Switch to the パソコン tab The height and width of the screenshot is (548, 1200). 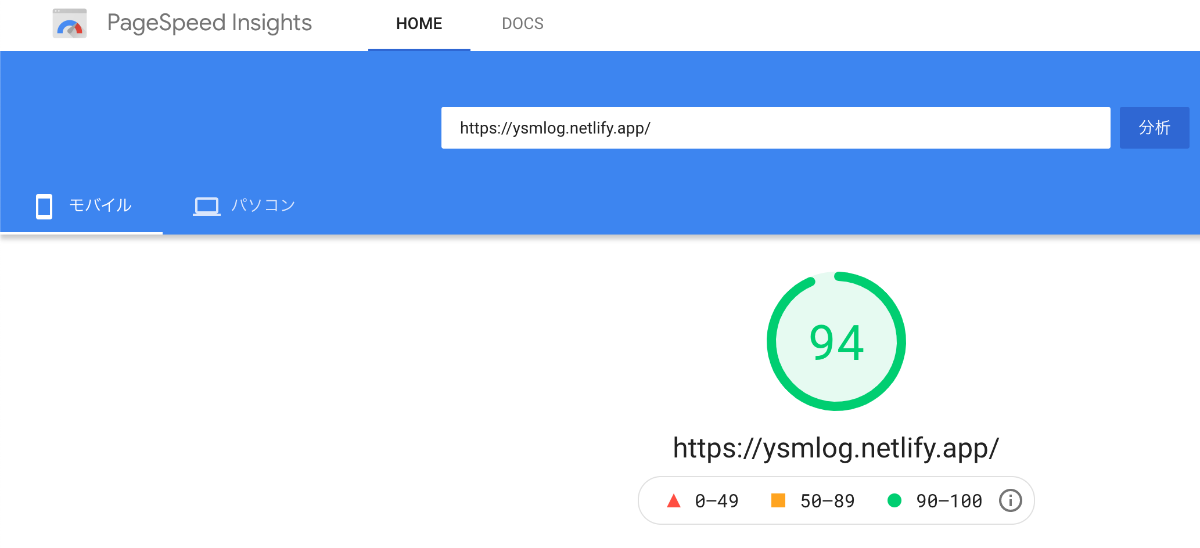(x=244, y=206)
